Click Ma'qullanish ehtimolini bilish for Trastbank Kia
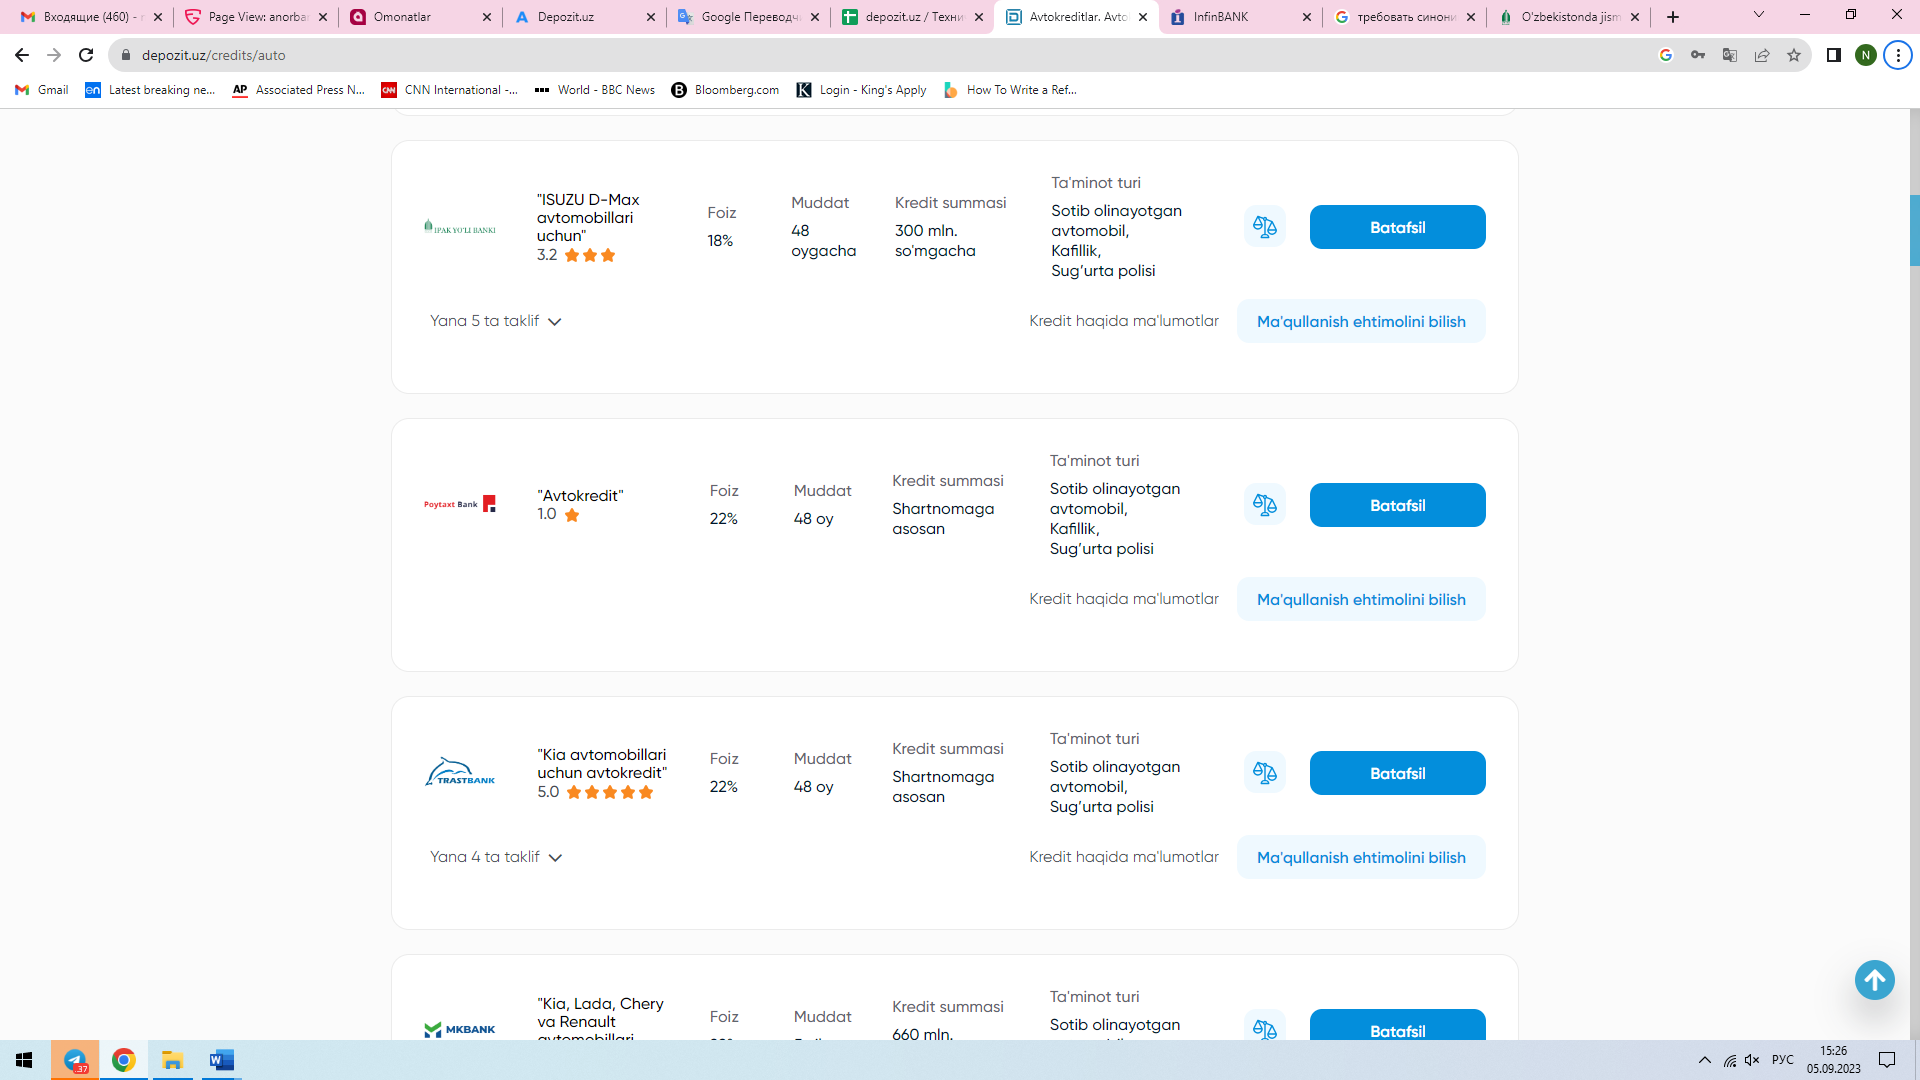 pyautogui.click(x=1361, y=857)
